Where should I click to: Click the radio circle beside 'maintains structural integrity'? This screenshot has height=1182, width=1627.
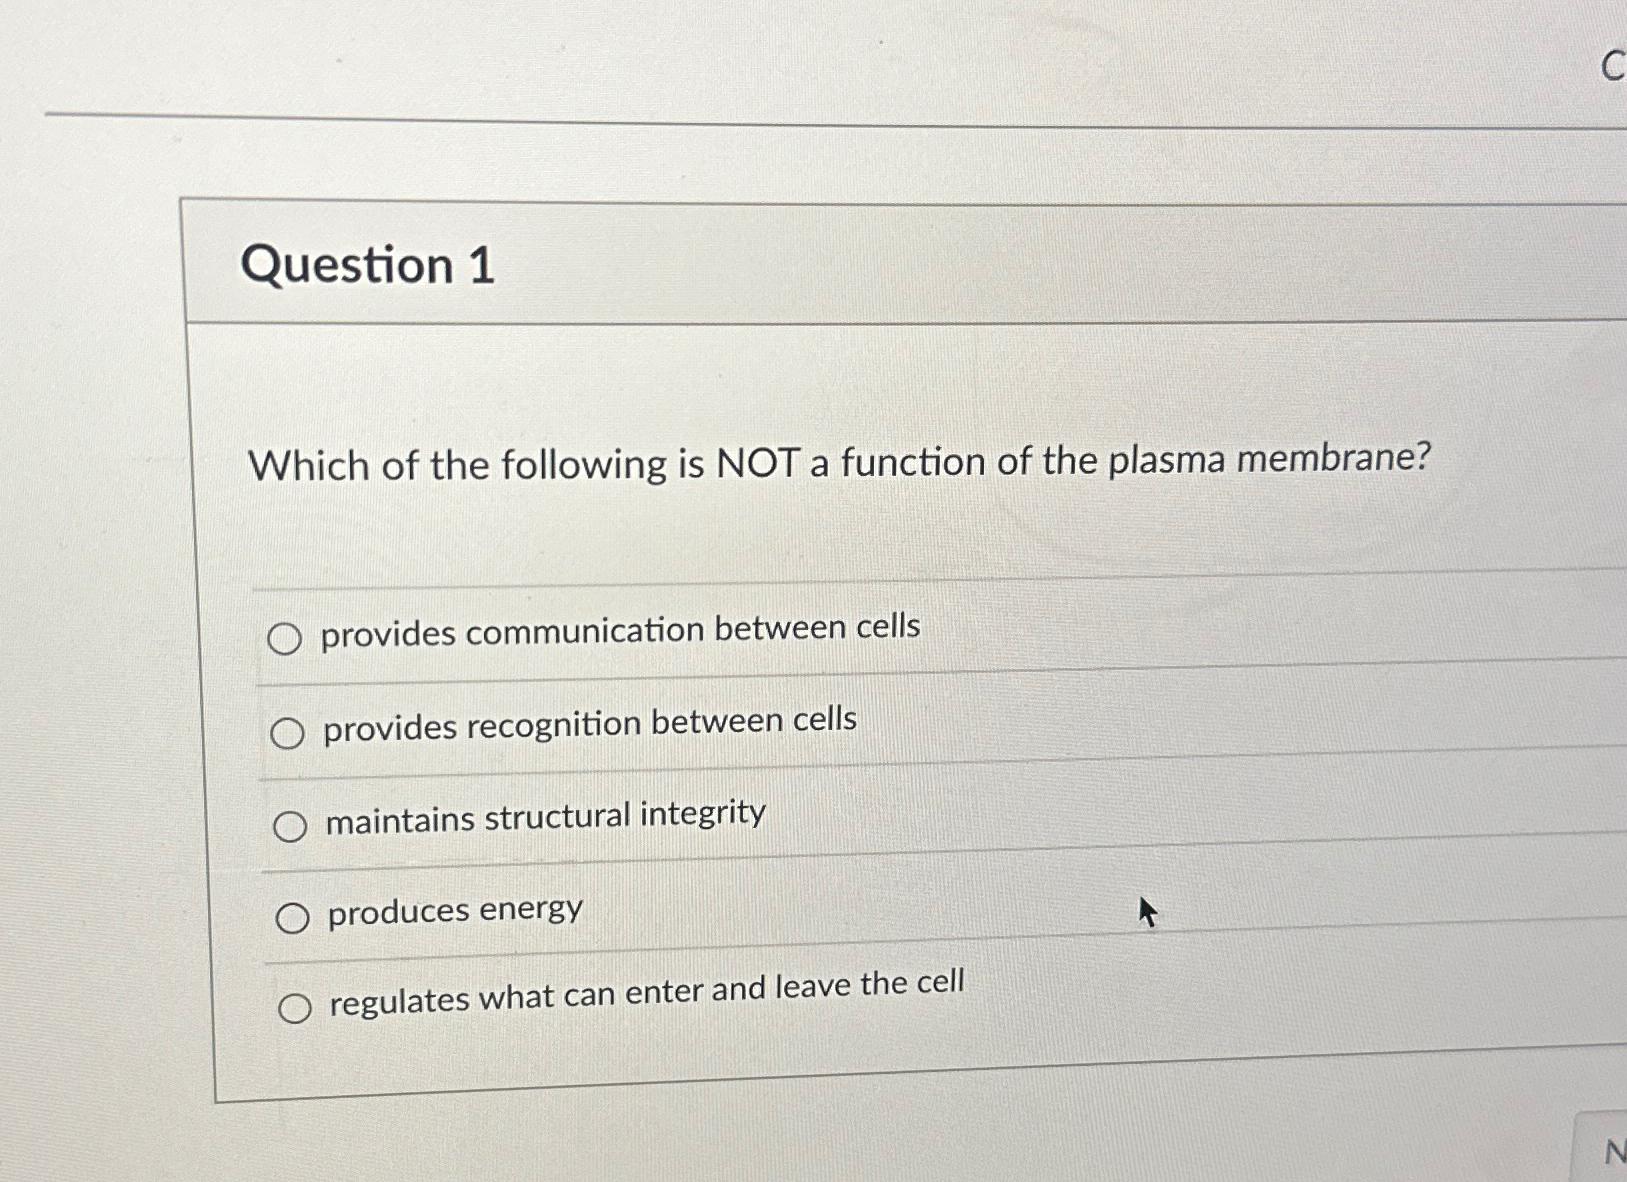coord(292,826)
